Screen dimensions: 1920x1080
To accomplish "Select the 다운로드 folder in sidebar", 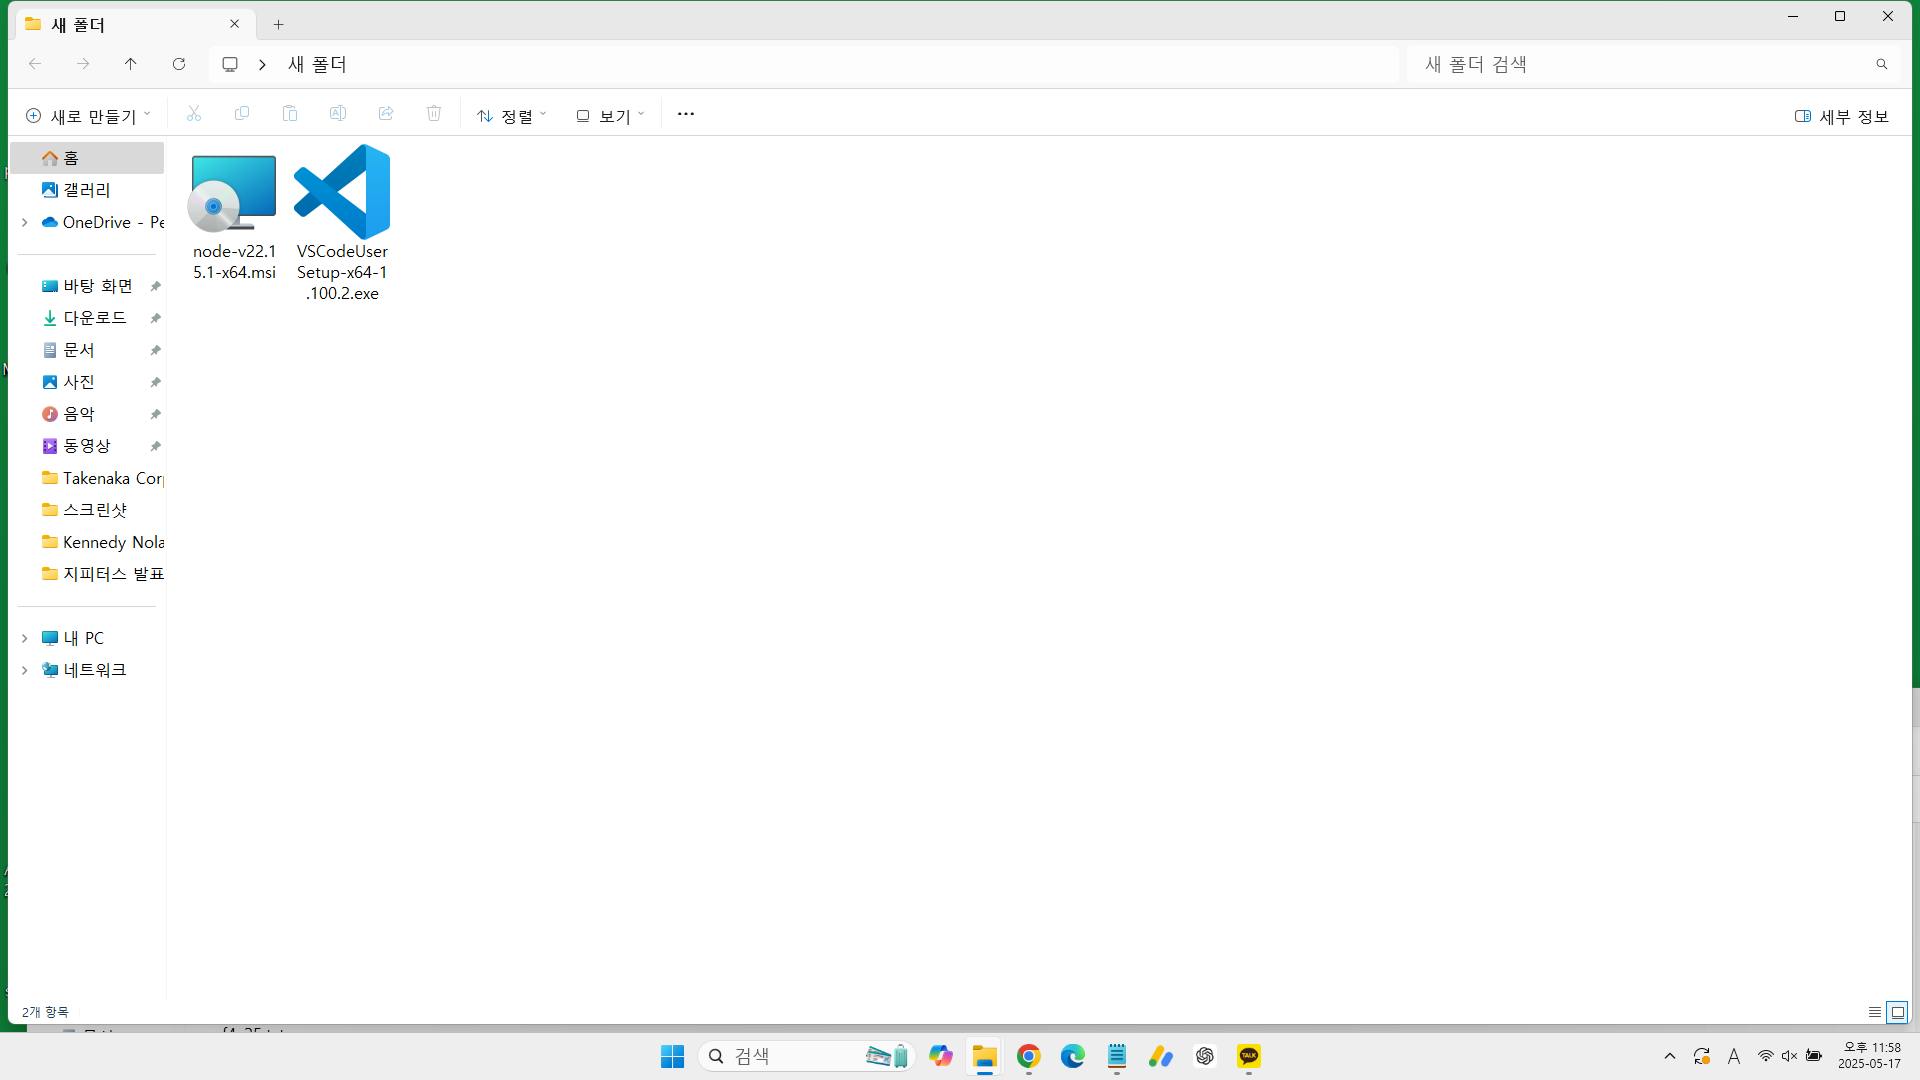I will [95, 318].
